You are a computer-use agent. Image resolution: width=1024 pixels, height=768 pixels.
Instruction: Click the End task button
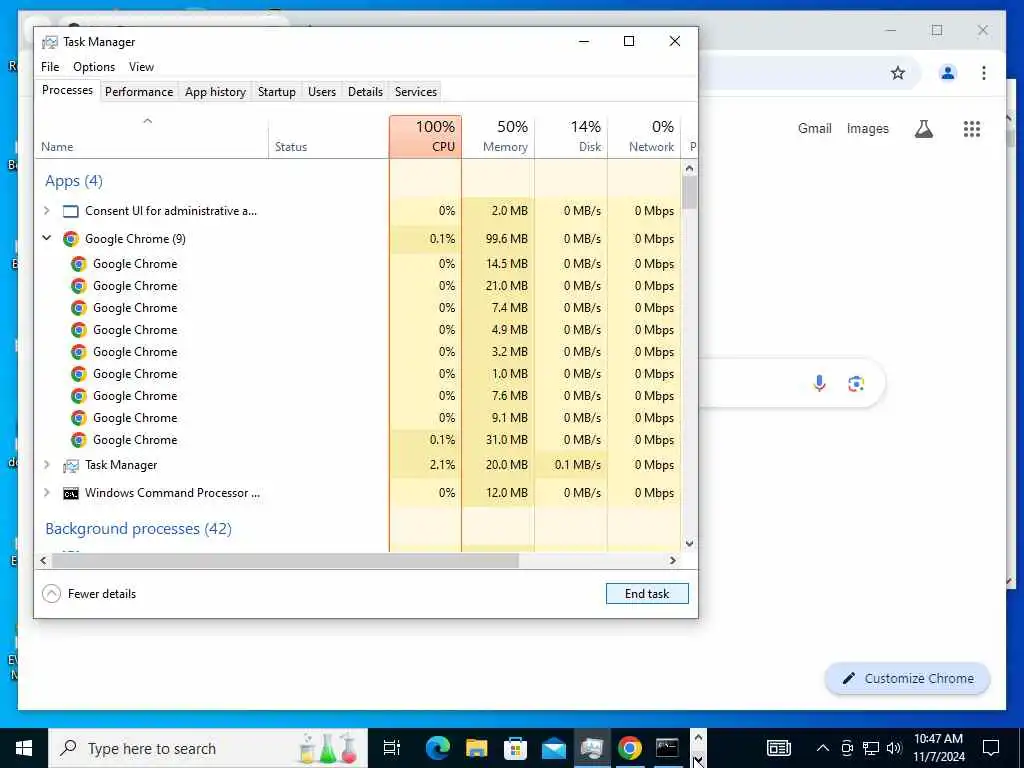[x=647, y=594]
